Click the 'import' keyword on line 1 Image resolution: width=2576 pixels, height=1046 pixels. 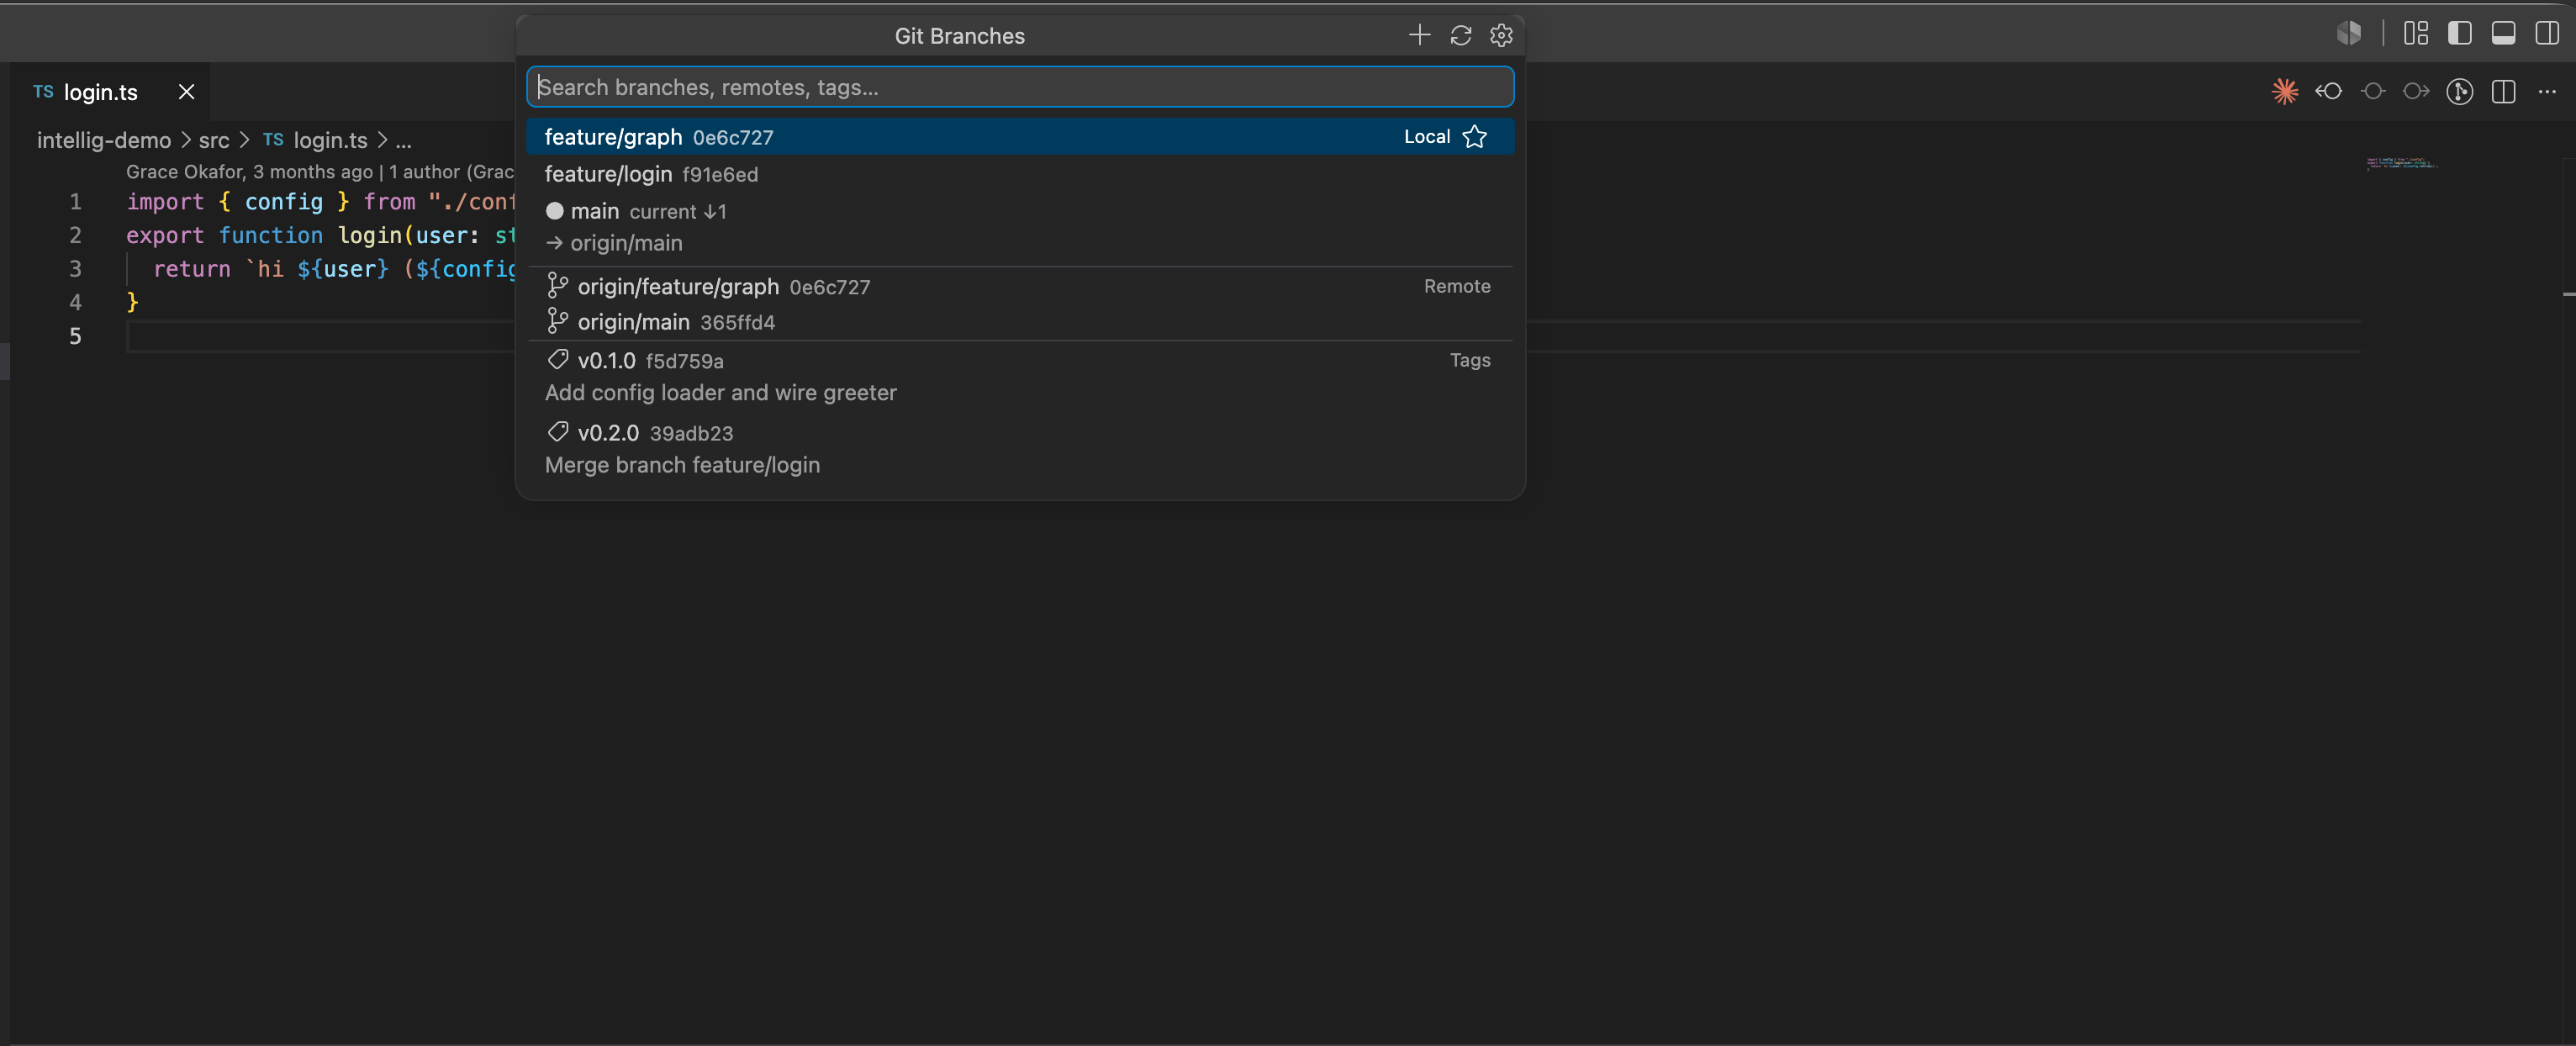[x=165, y=202]
